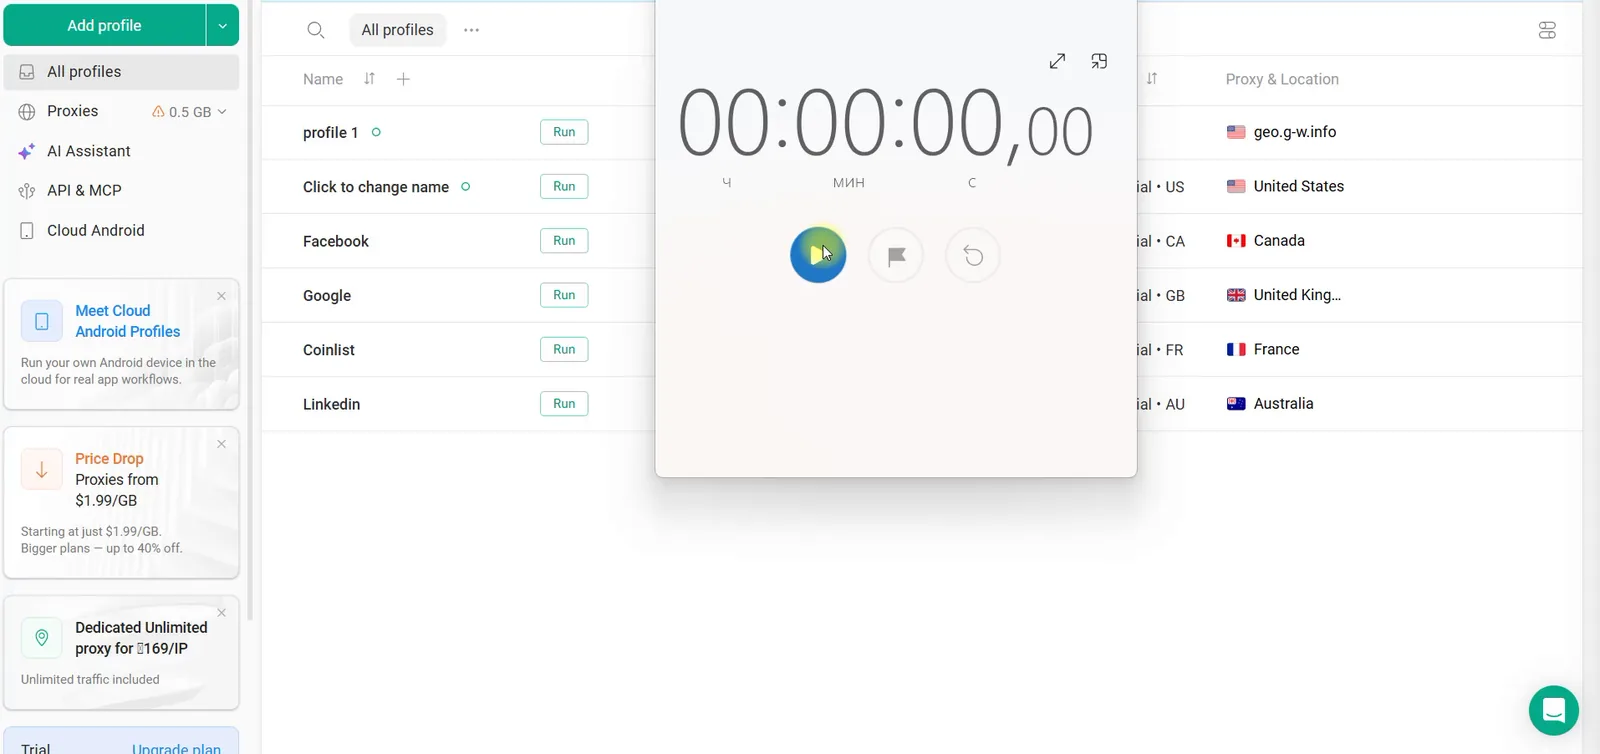The height and width of the screenshot is (754, 1600).
Task: Dismiss the Meet Cloud Android Profiles card
Action: (222, 296)
